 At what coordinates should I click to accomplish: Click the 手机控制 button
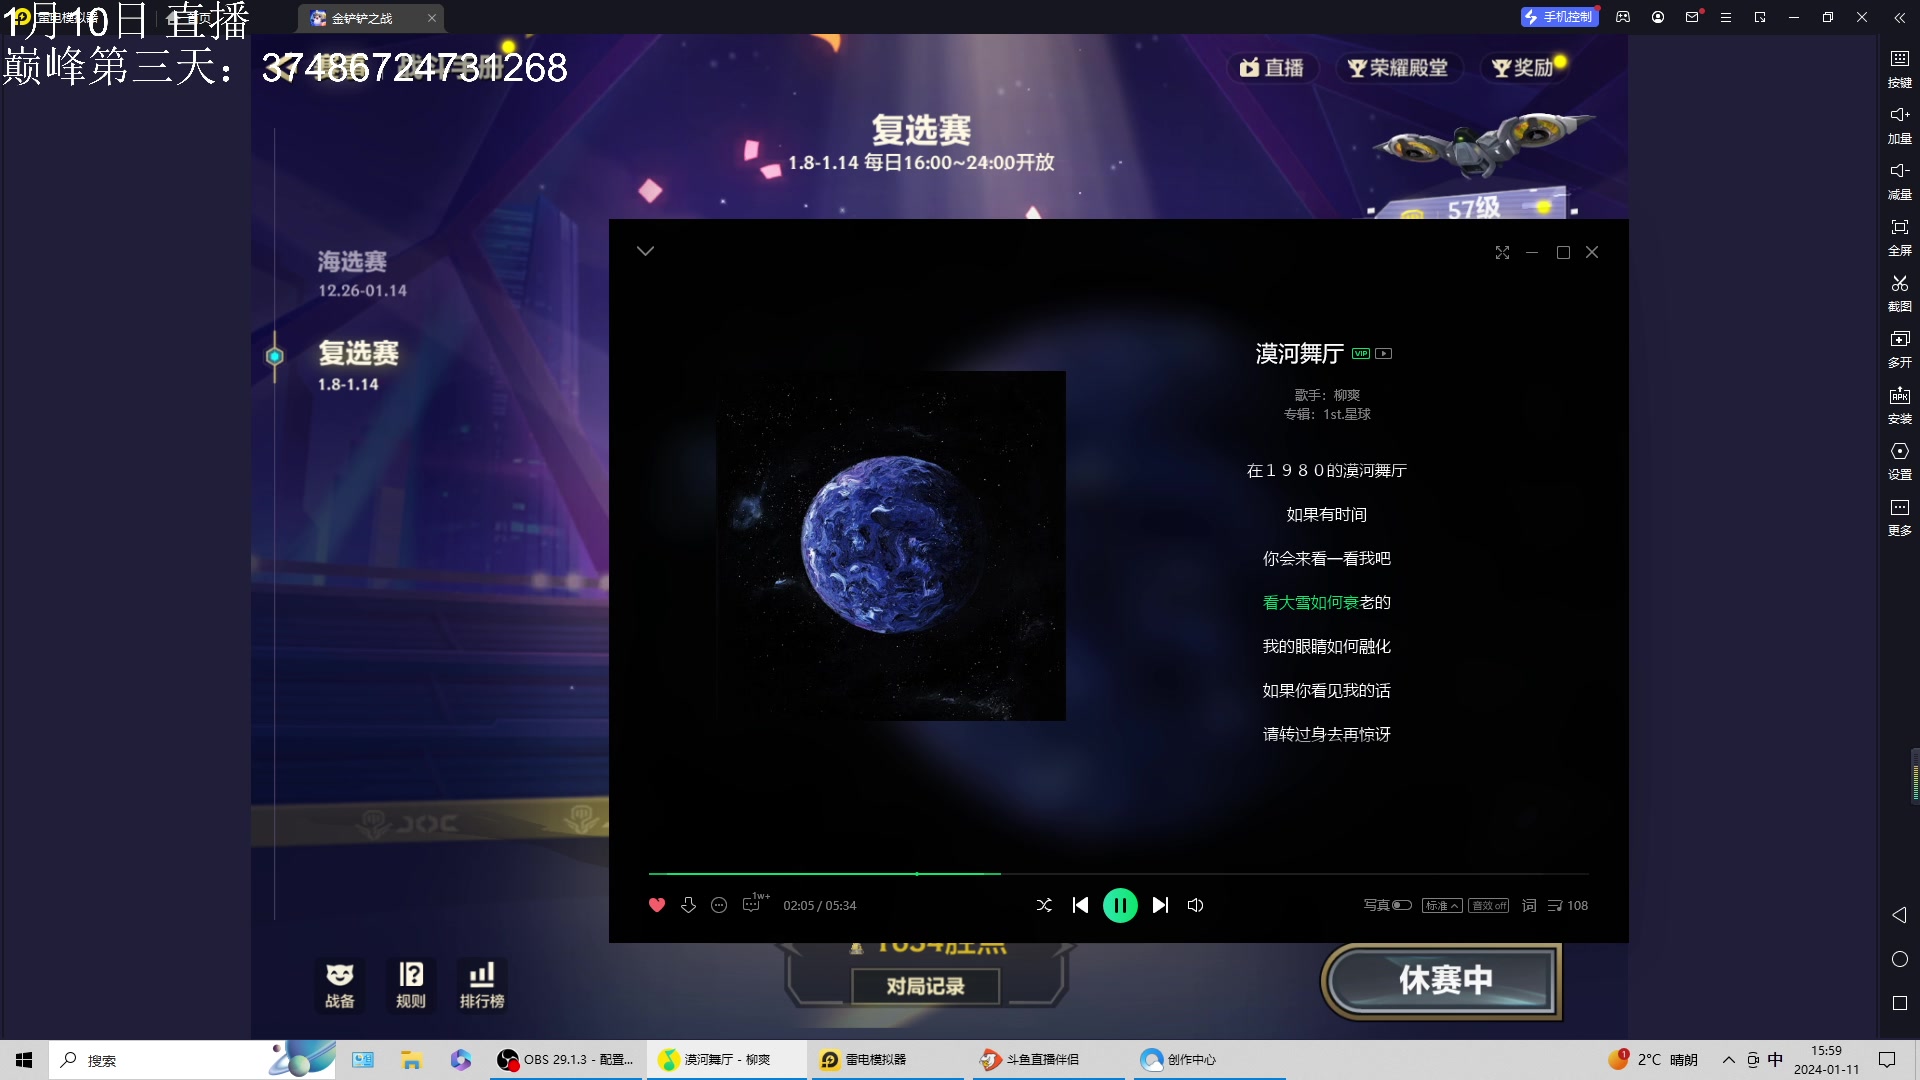[x=1559, y=17]
